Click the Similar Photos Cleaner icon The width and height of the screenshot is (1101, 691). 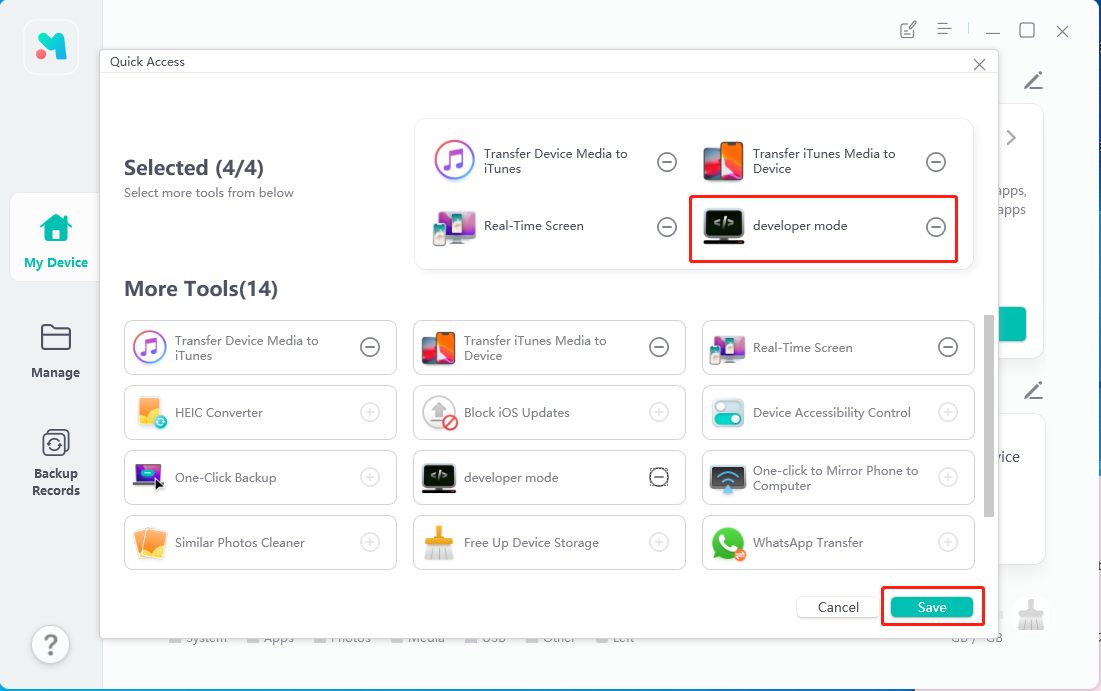tap(150, 543)
